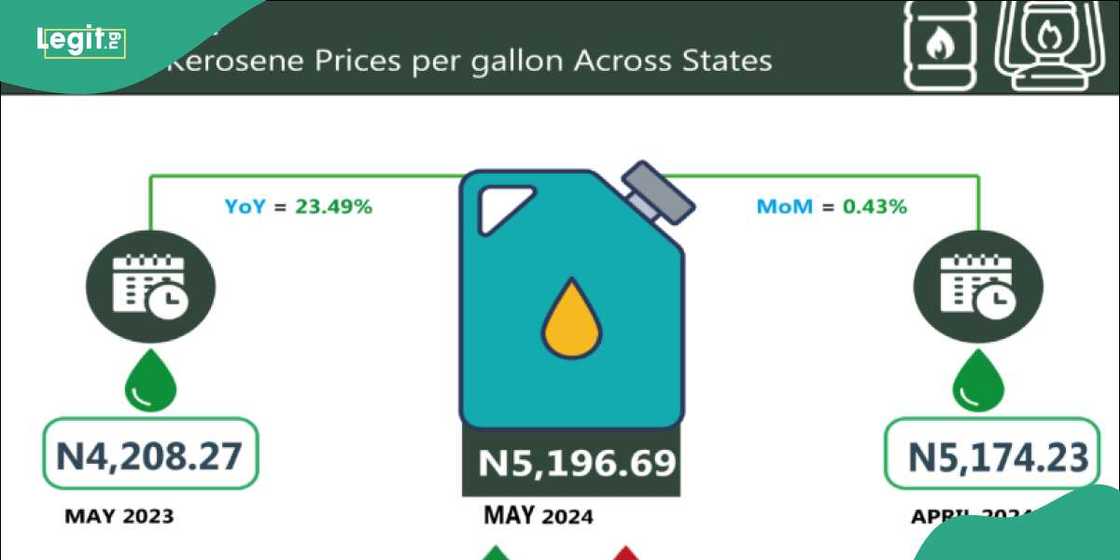
Task: Click the gray cap of the jerrycan
Action: (x=657, y=193)
